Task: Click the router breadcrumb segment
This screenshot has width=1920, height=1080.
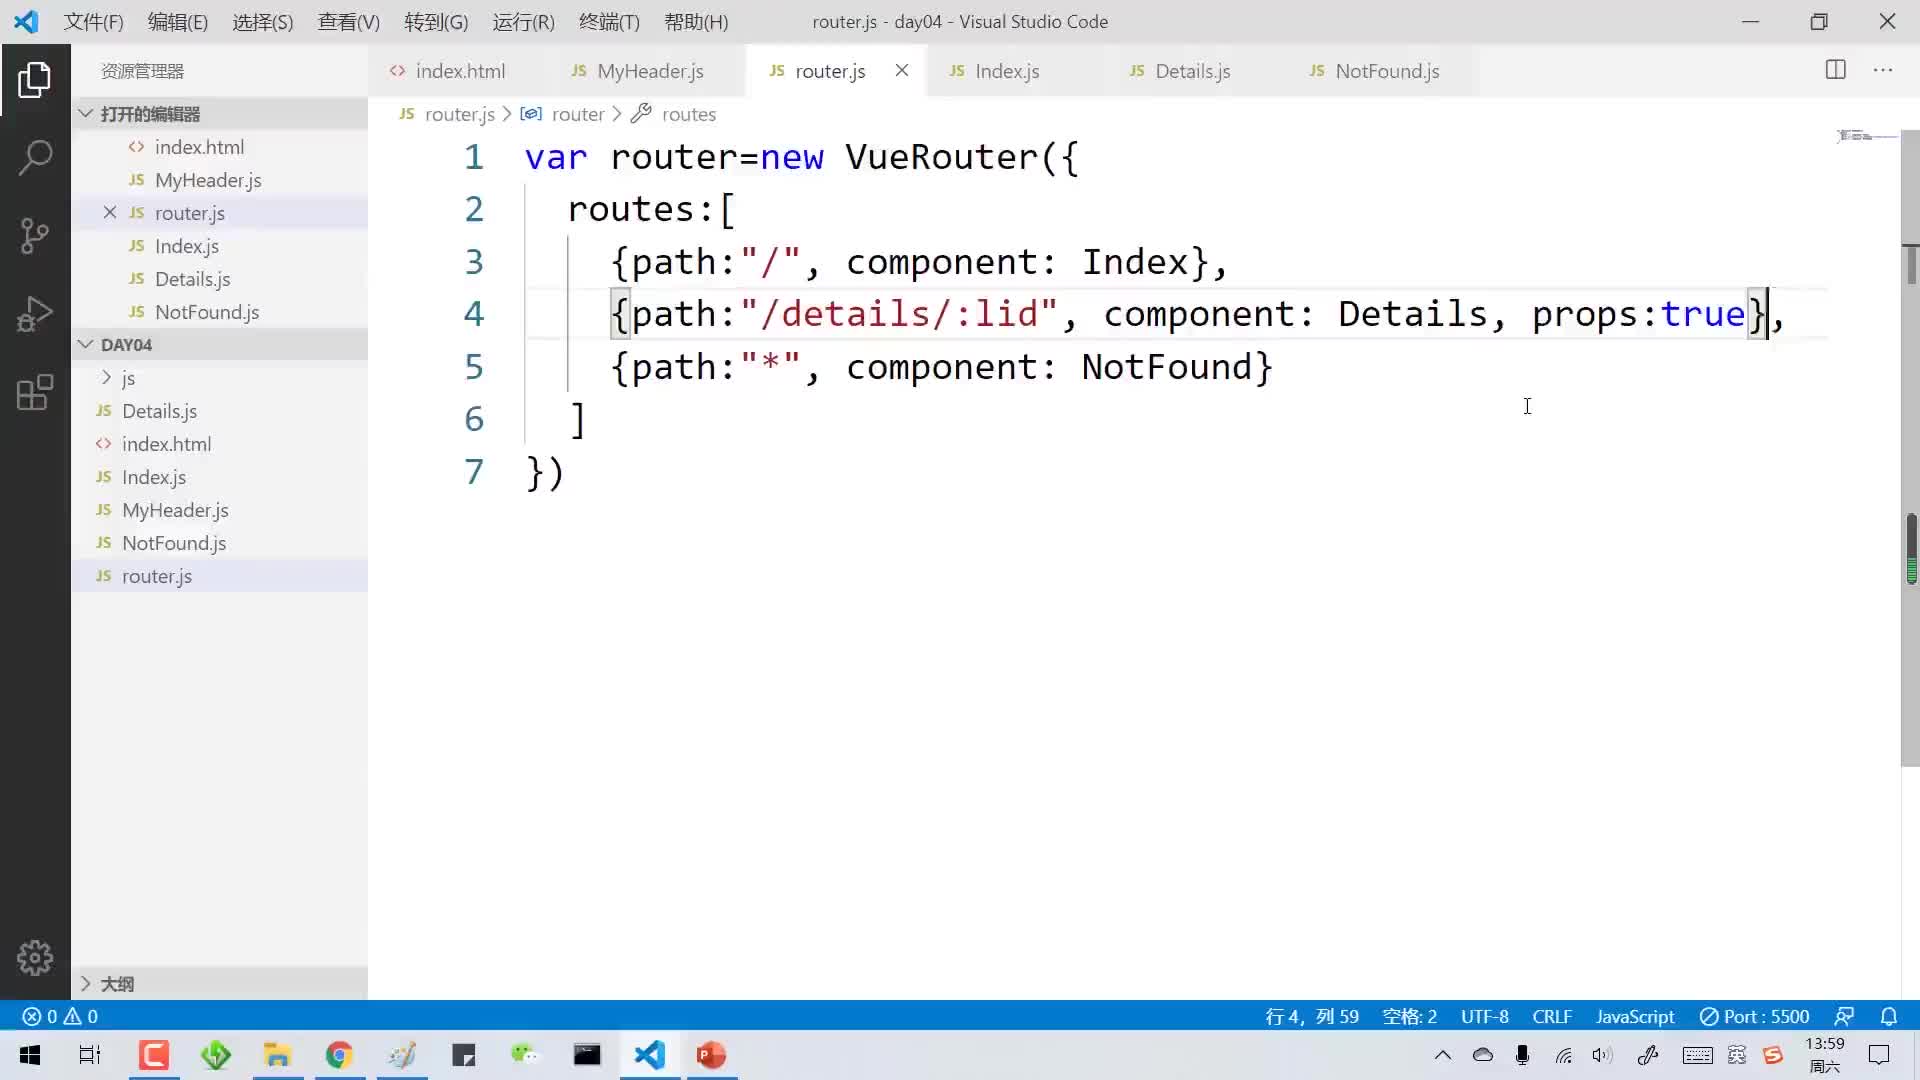Action: click(x=563, y=114)
